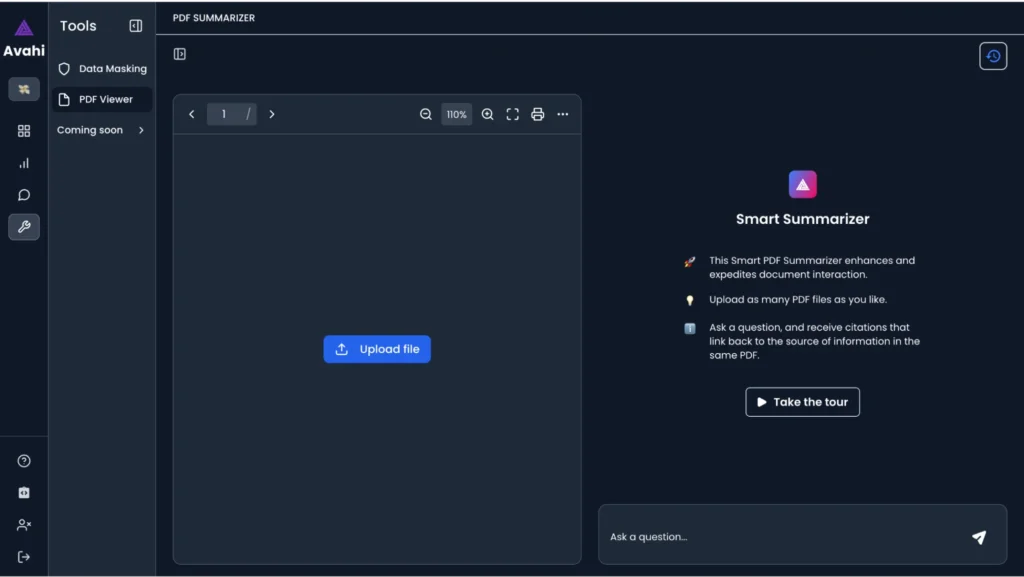Collapse the Tools panel

coord(136,26)
